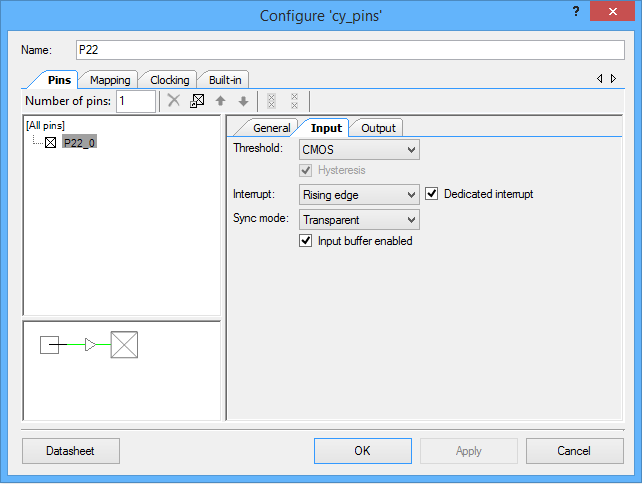This screenshot has width=642, height=484.
Task: Click the ungroup pins toolbar icon
Action: click(294, 101)
